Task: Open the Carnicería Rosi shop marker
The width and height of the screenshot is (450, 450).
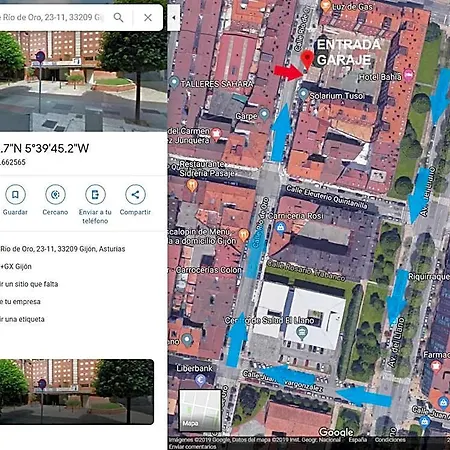Action: click(280, 228)
